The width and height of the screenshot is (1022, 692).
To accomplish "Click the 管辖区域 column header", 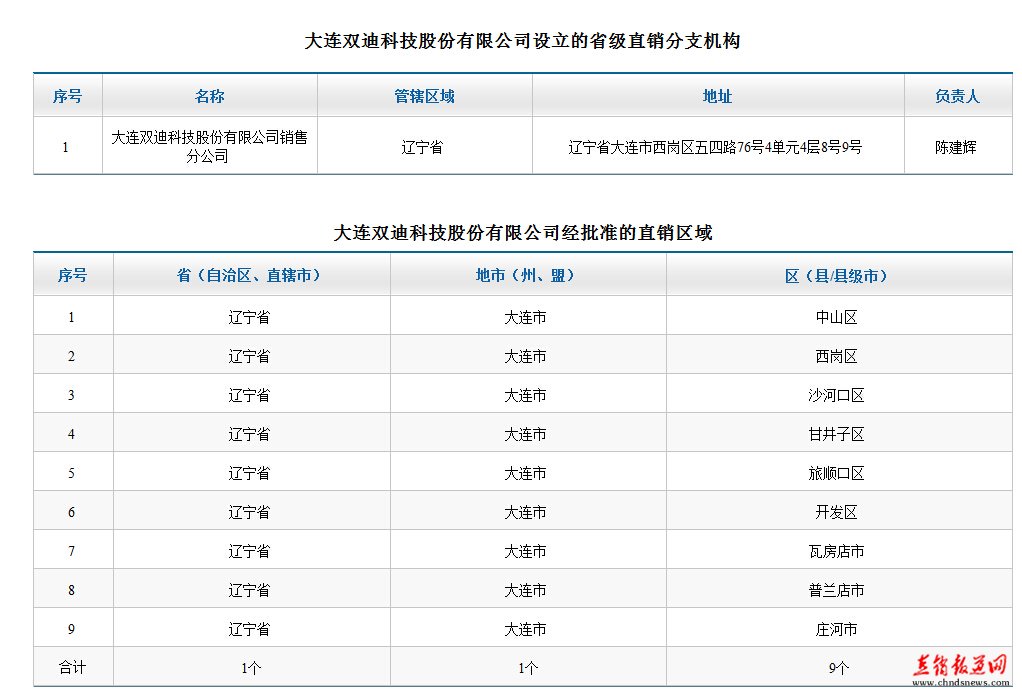I will [x=424, y=96].
